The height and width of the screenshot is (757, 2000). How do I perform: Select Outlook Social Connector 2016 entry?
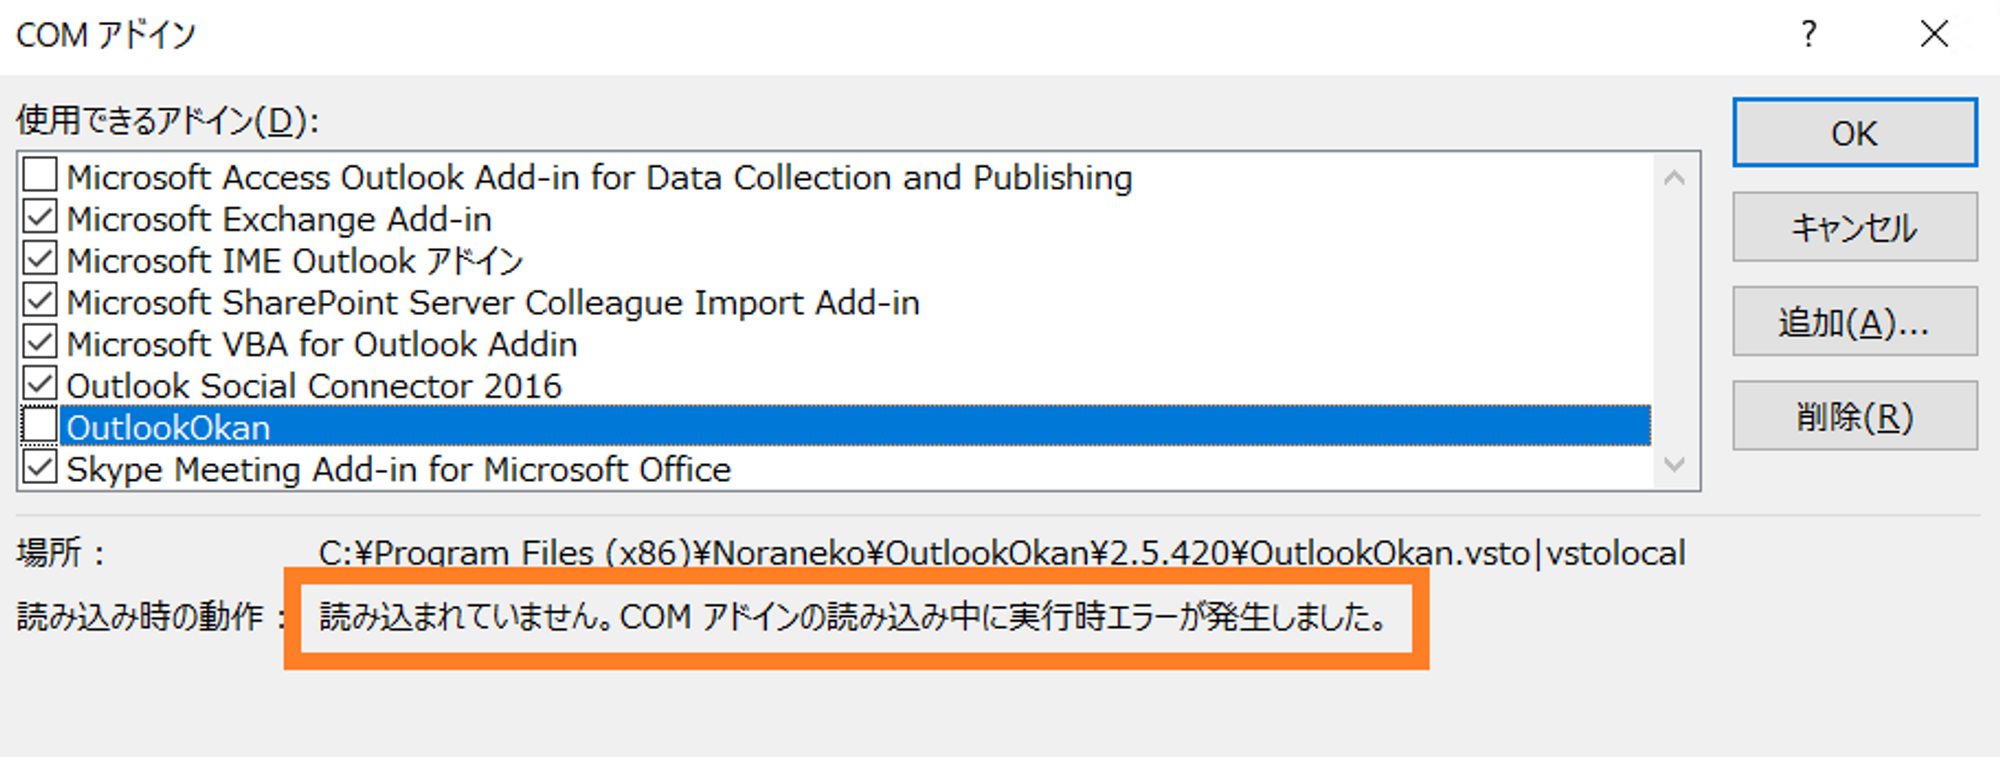coord(314,386)
